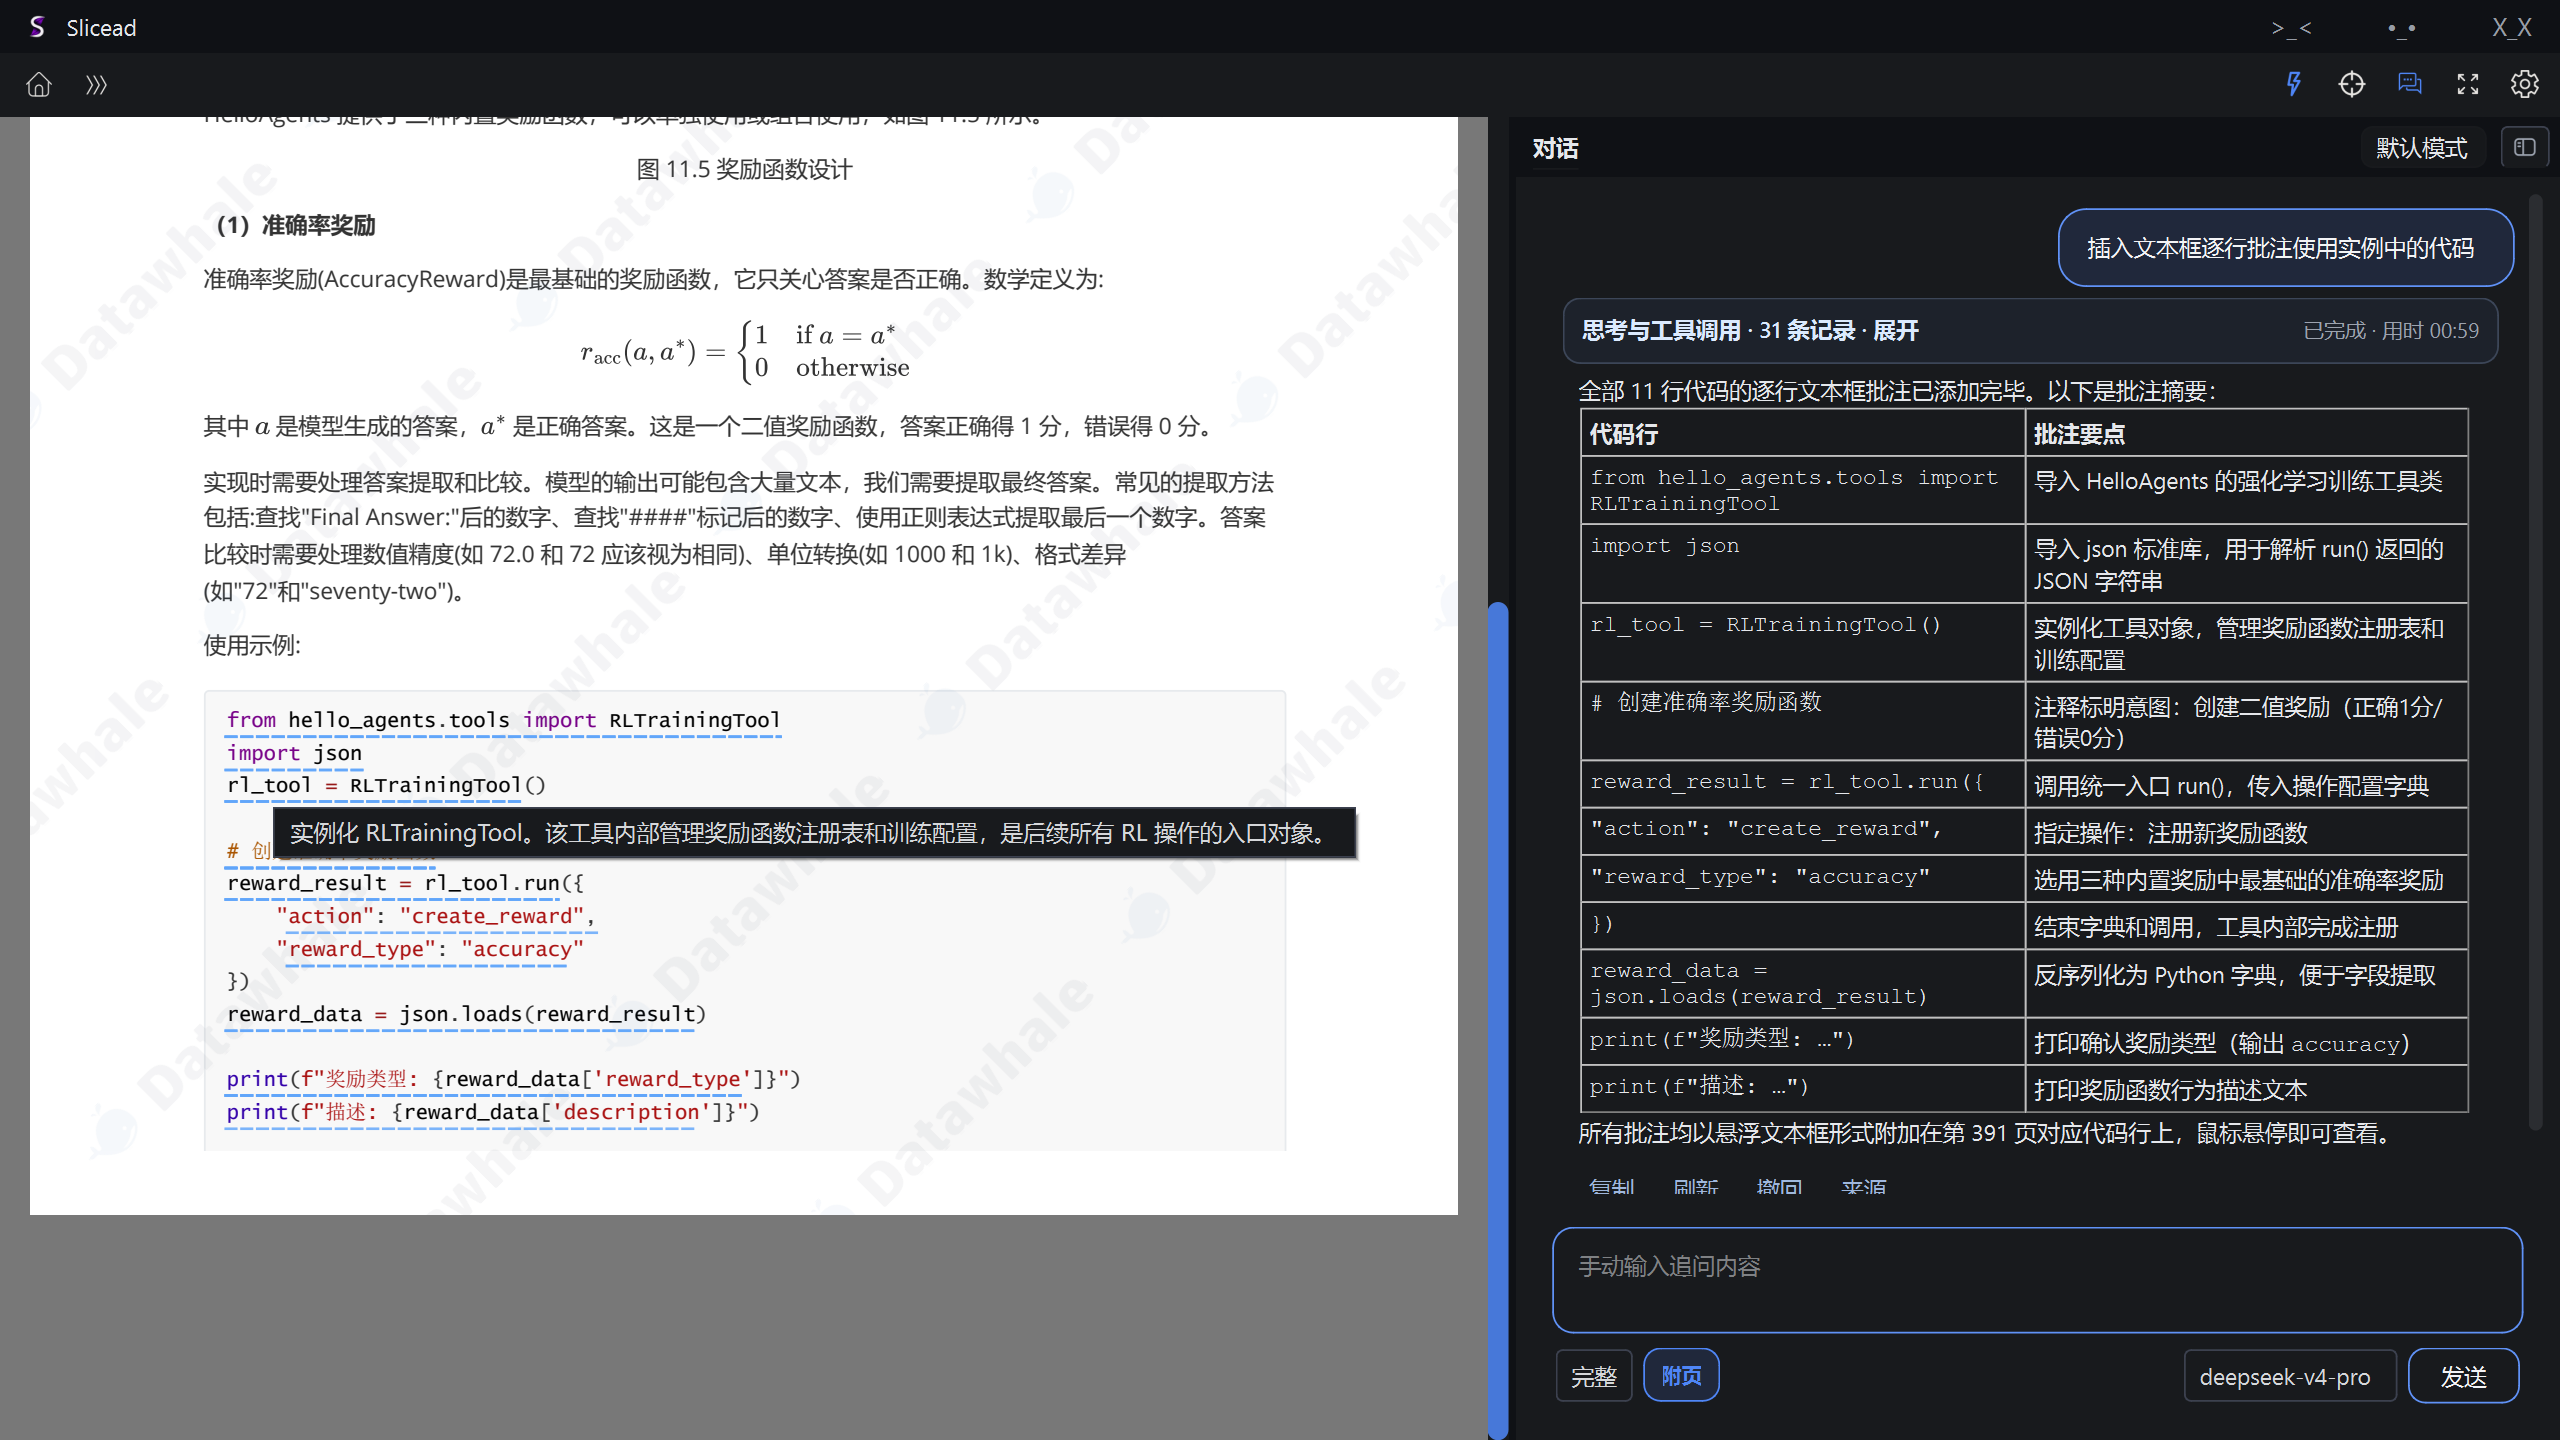This screenshot has height=1440, width=2560.
Task: Expand 思考与工具调用 31 条记录 section
Action: tap(2030, 331)
